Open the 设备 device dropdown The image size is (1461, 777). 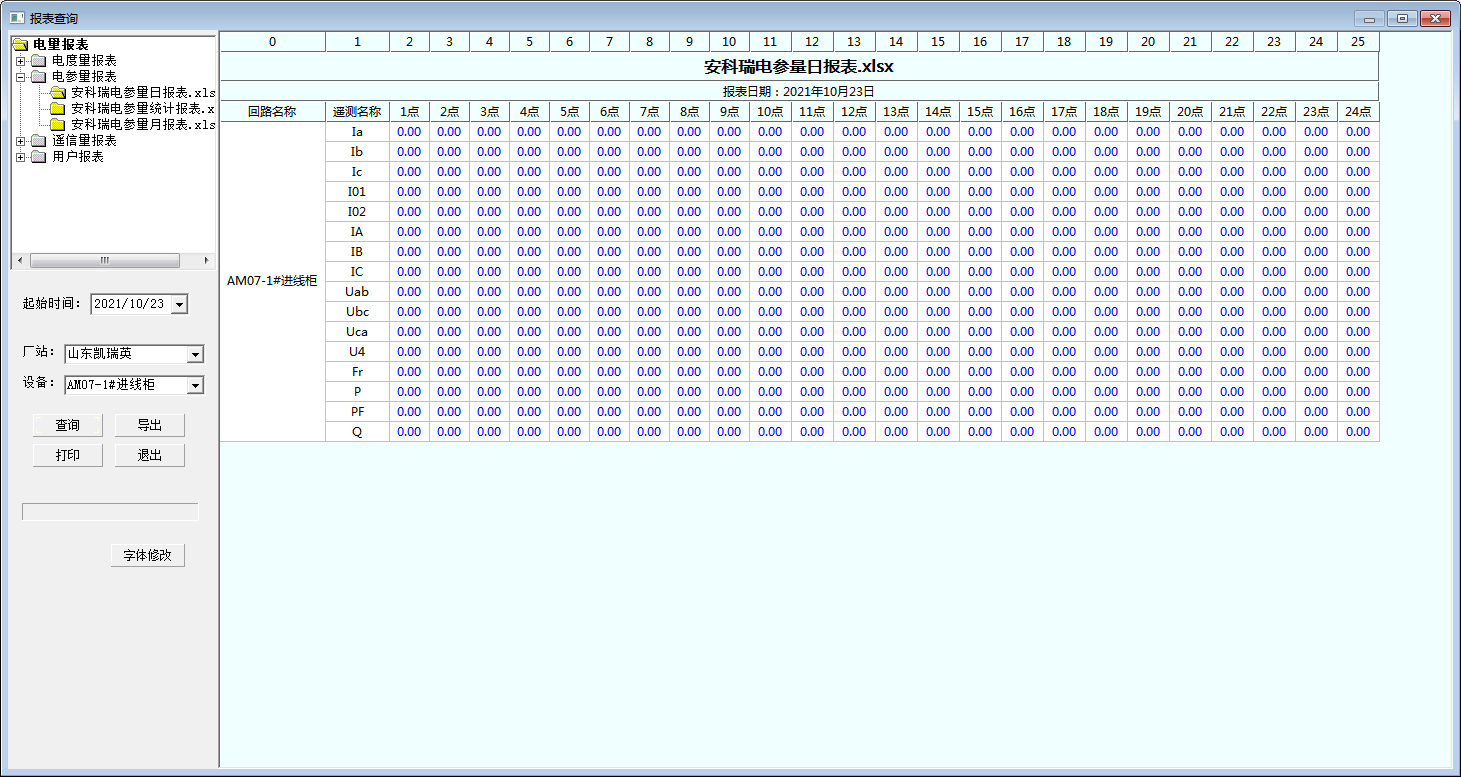click(195, 385)
